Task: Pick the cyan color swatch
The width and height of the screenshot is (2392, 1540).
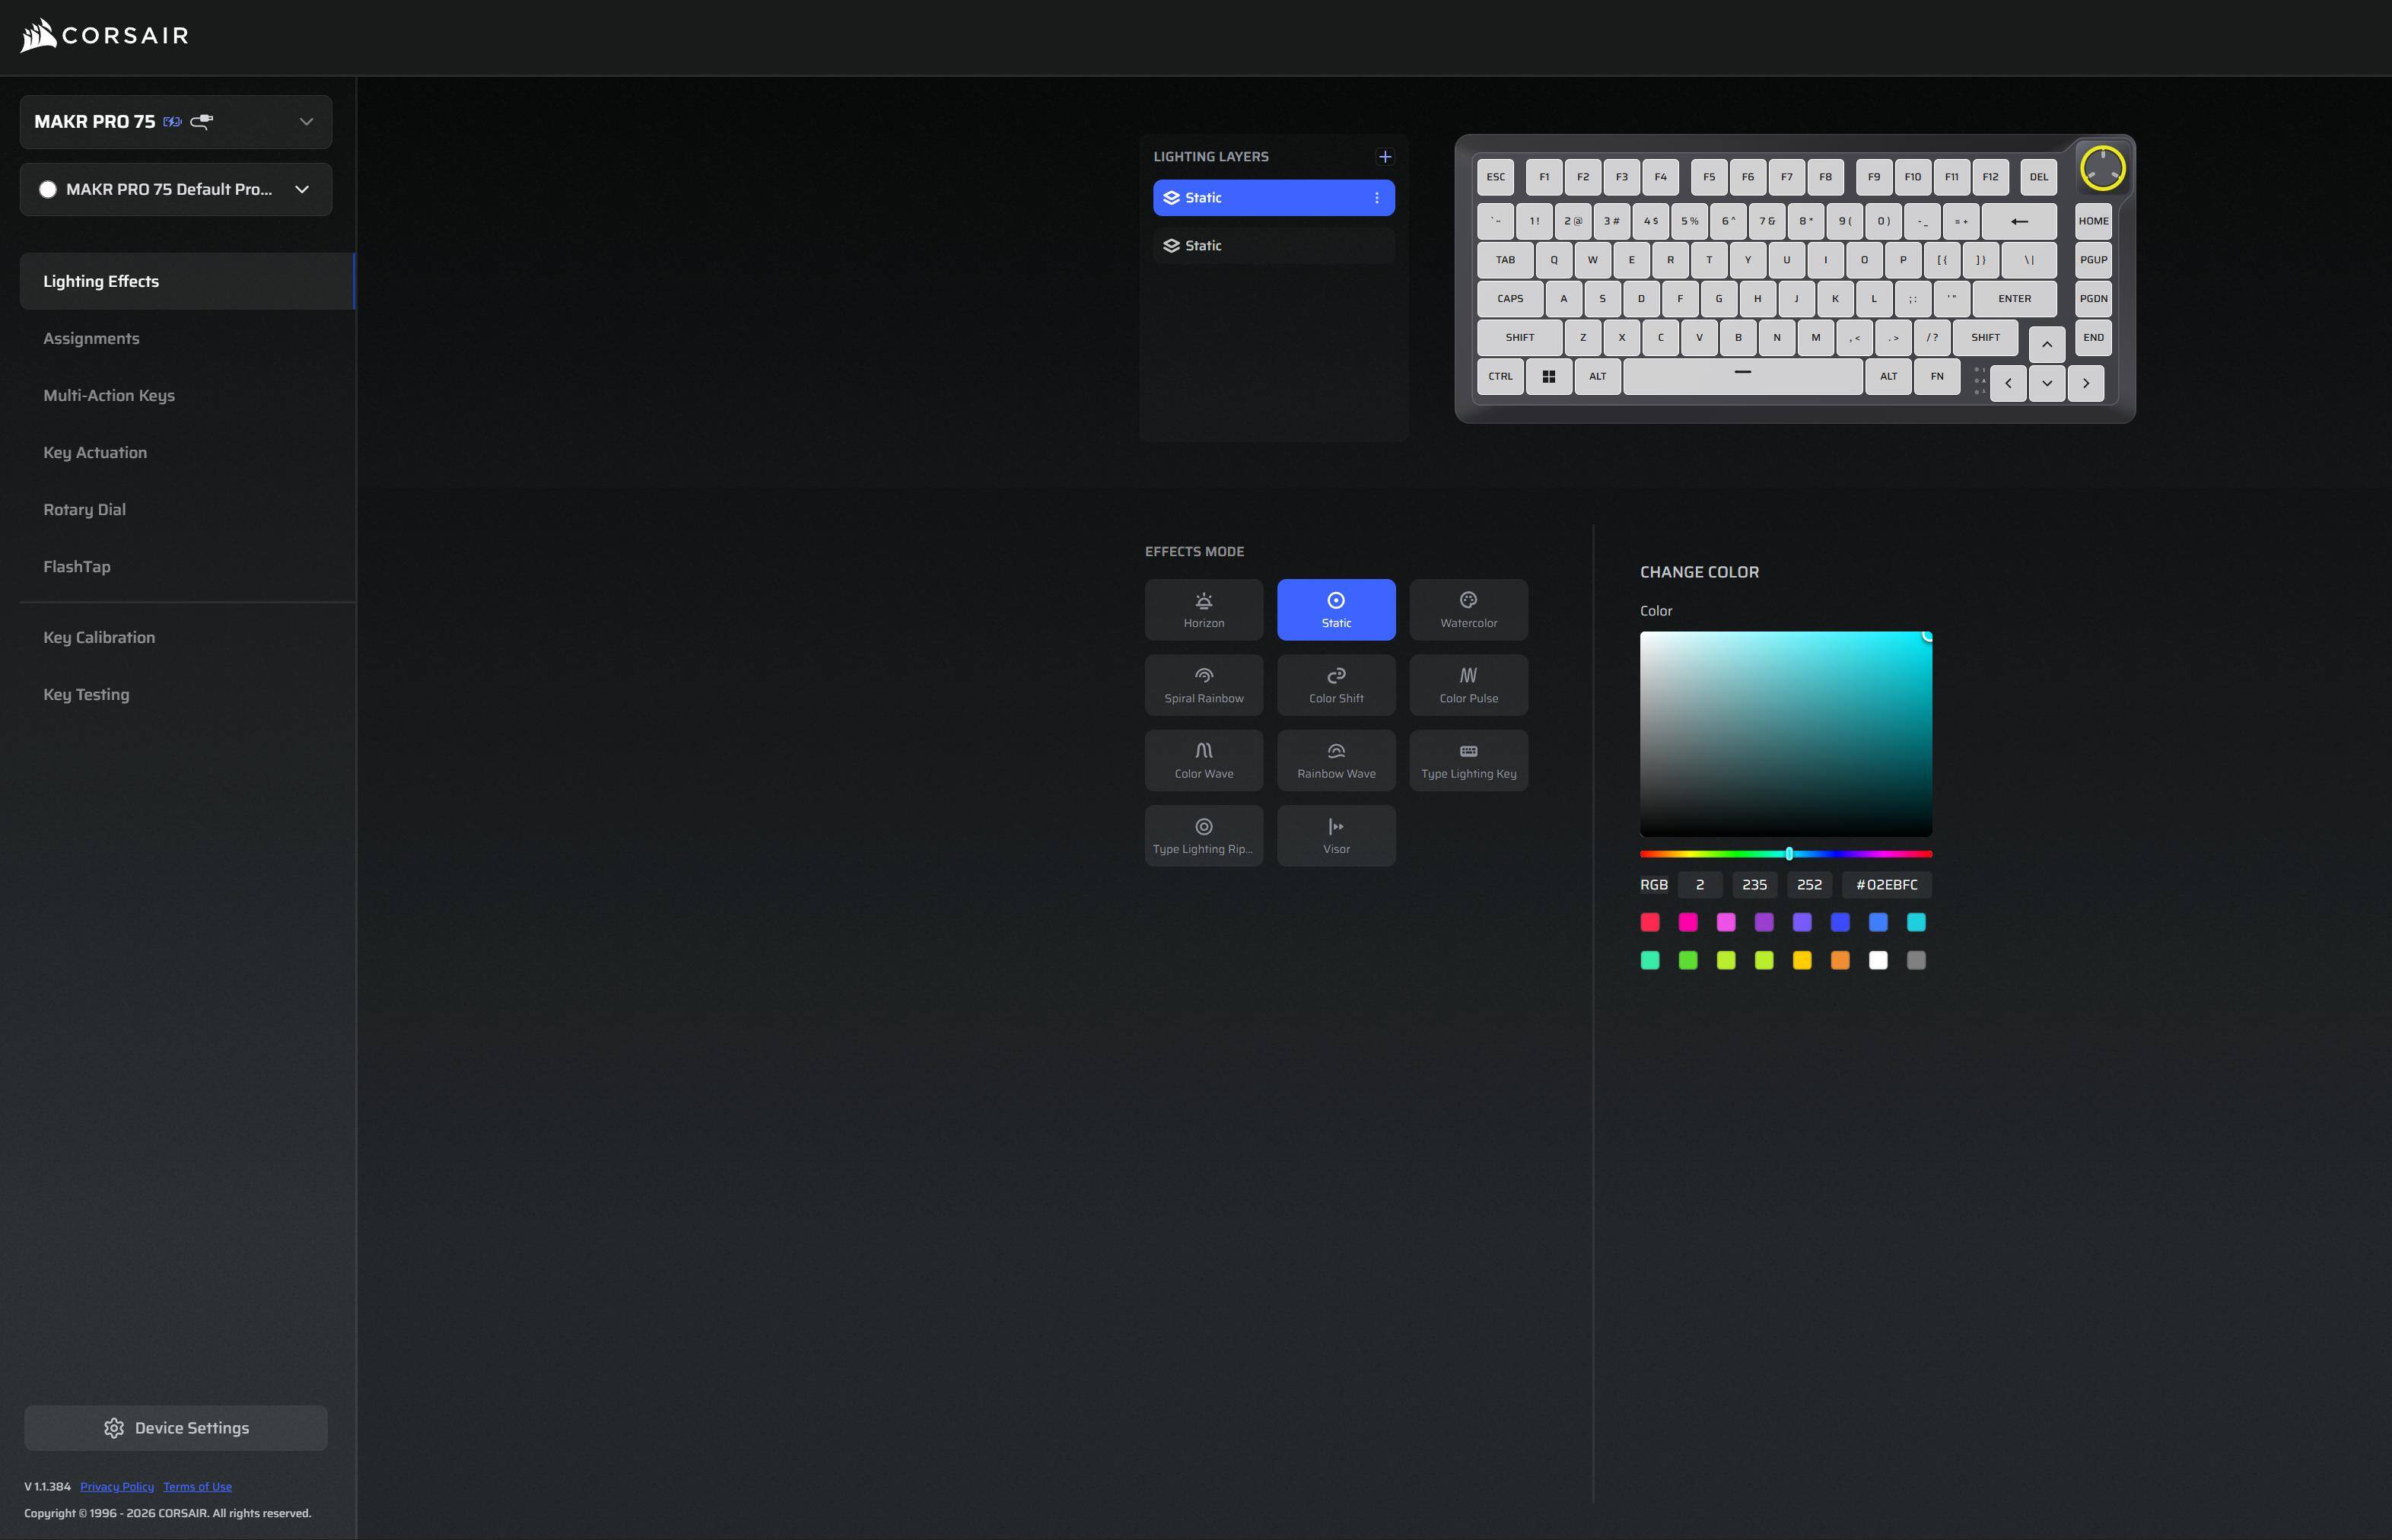Action: (1916, 922)
